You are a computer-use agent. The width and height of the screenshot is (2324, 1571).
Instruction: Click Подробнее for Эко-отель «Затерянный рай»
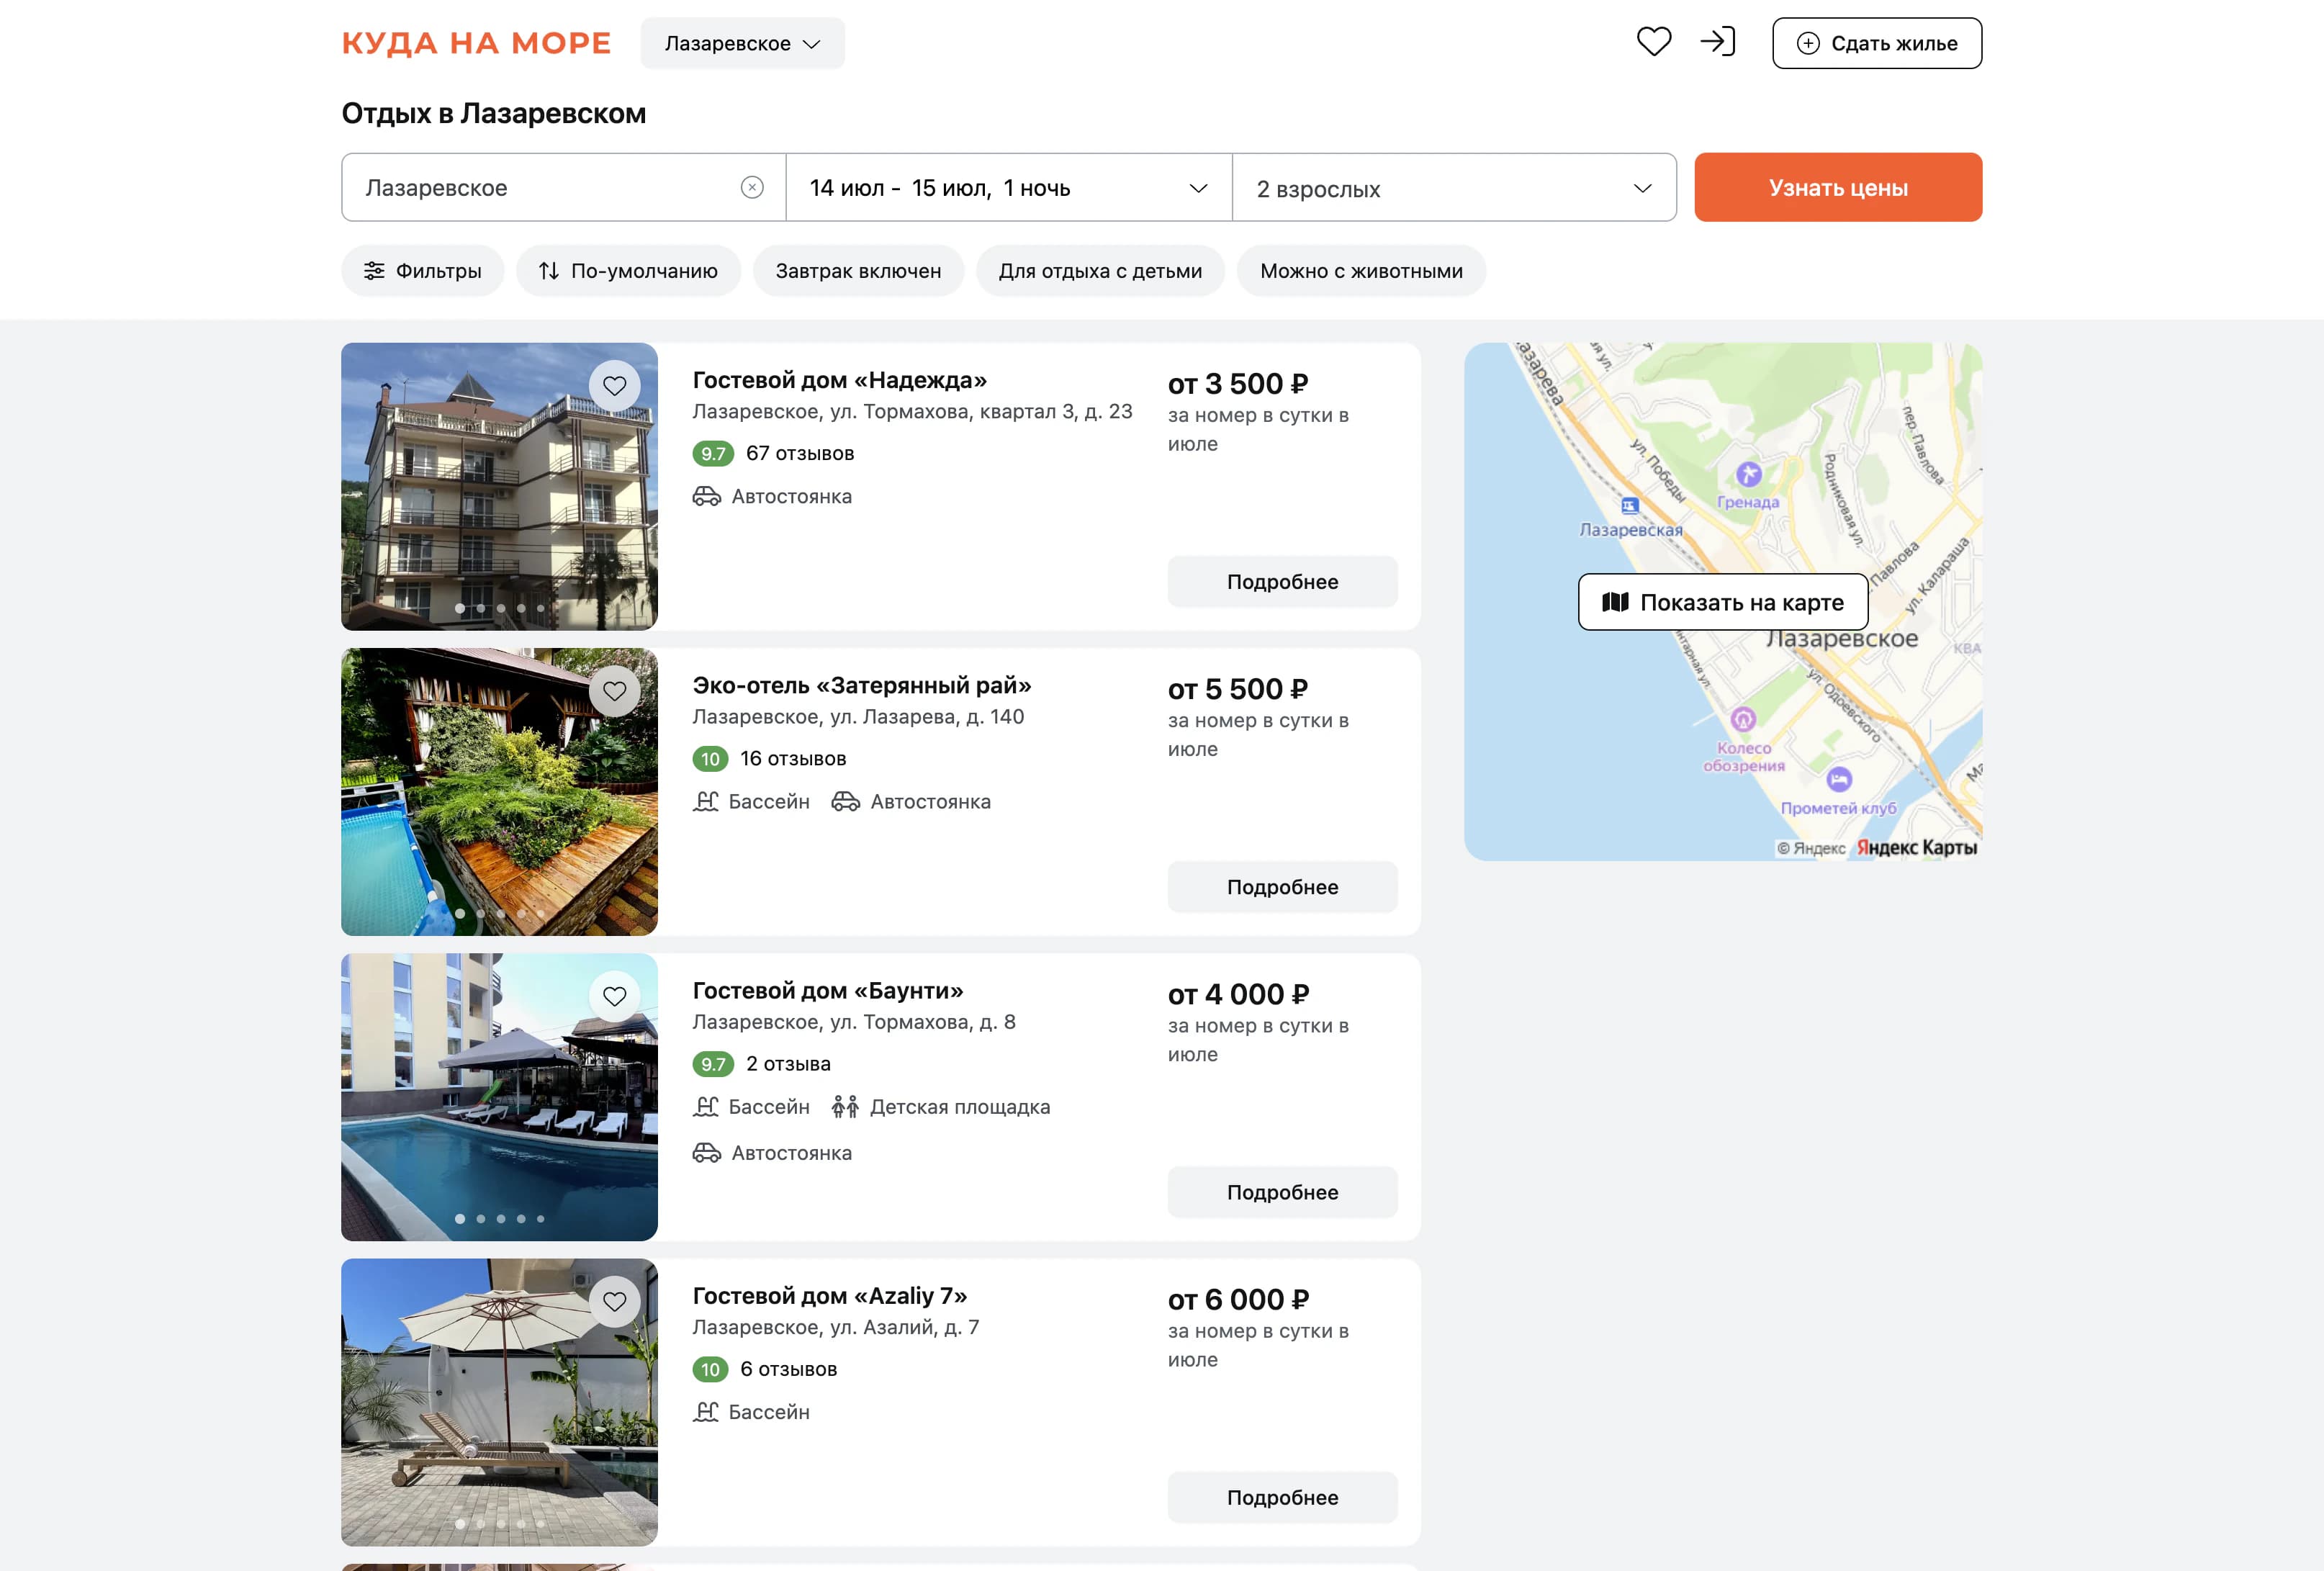click(1282, 887)
